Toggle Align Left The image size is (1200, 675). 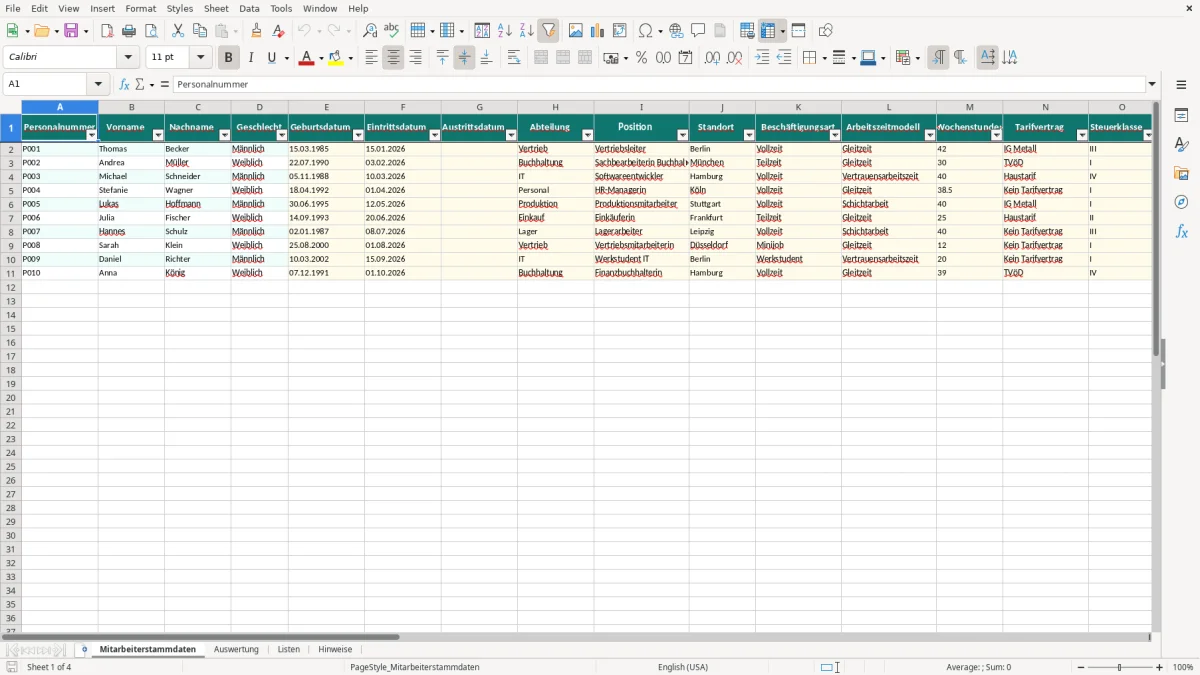371,58
